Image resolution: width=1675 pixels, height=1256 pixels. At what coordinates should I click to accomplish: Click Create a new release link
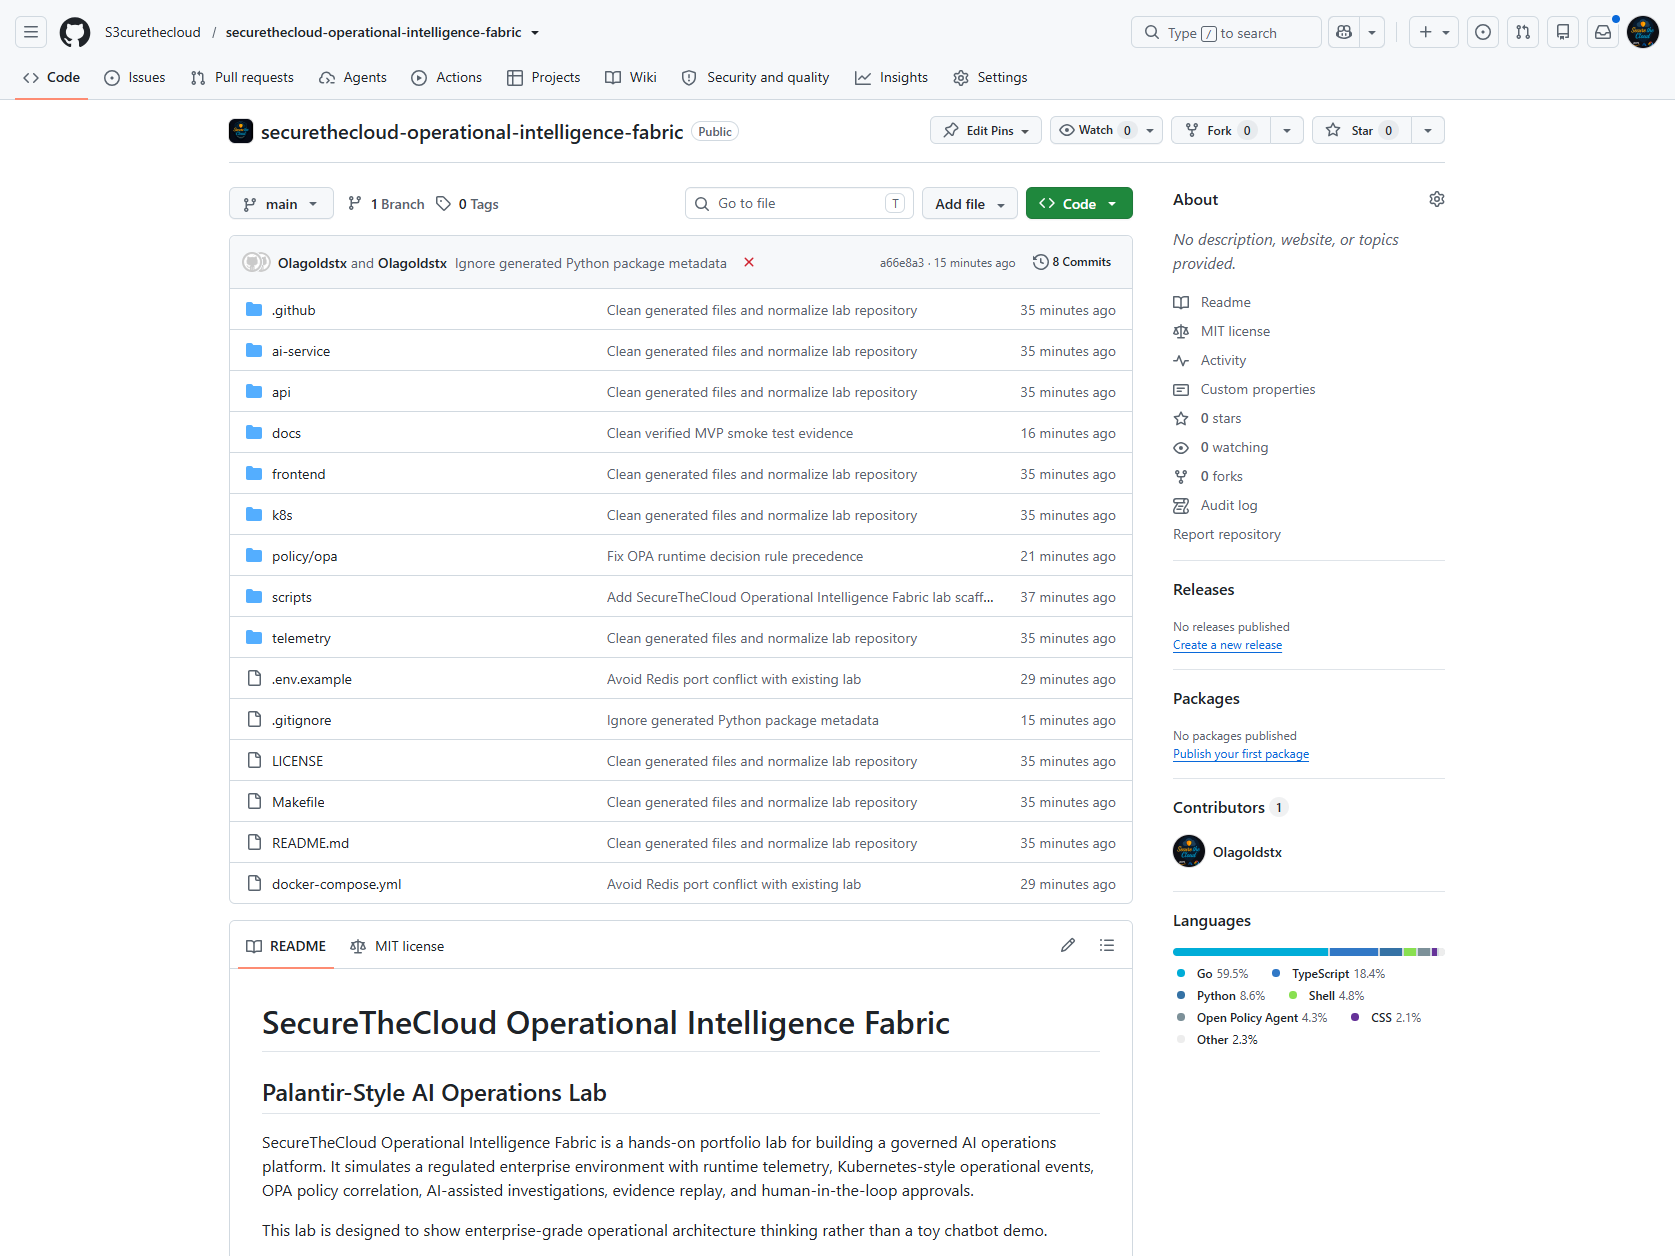tap(1227, 645)
